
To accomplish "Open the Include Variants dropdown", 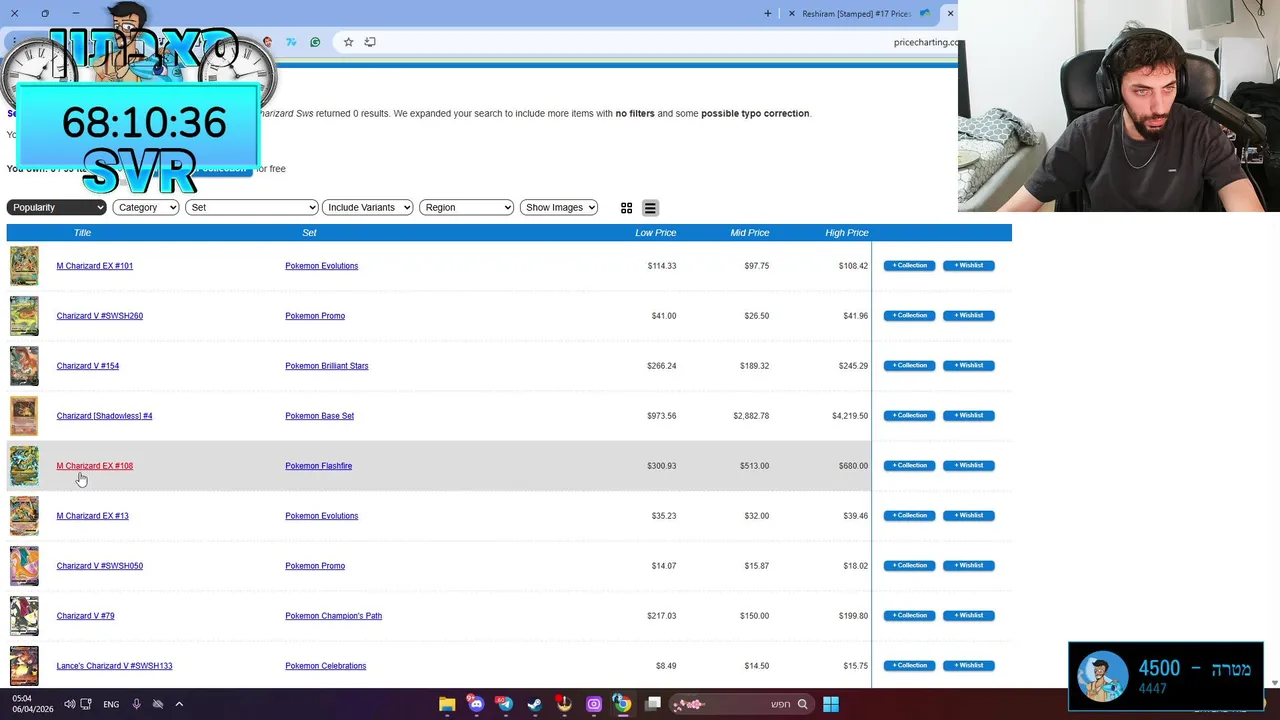I will [x=367, y=207].
